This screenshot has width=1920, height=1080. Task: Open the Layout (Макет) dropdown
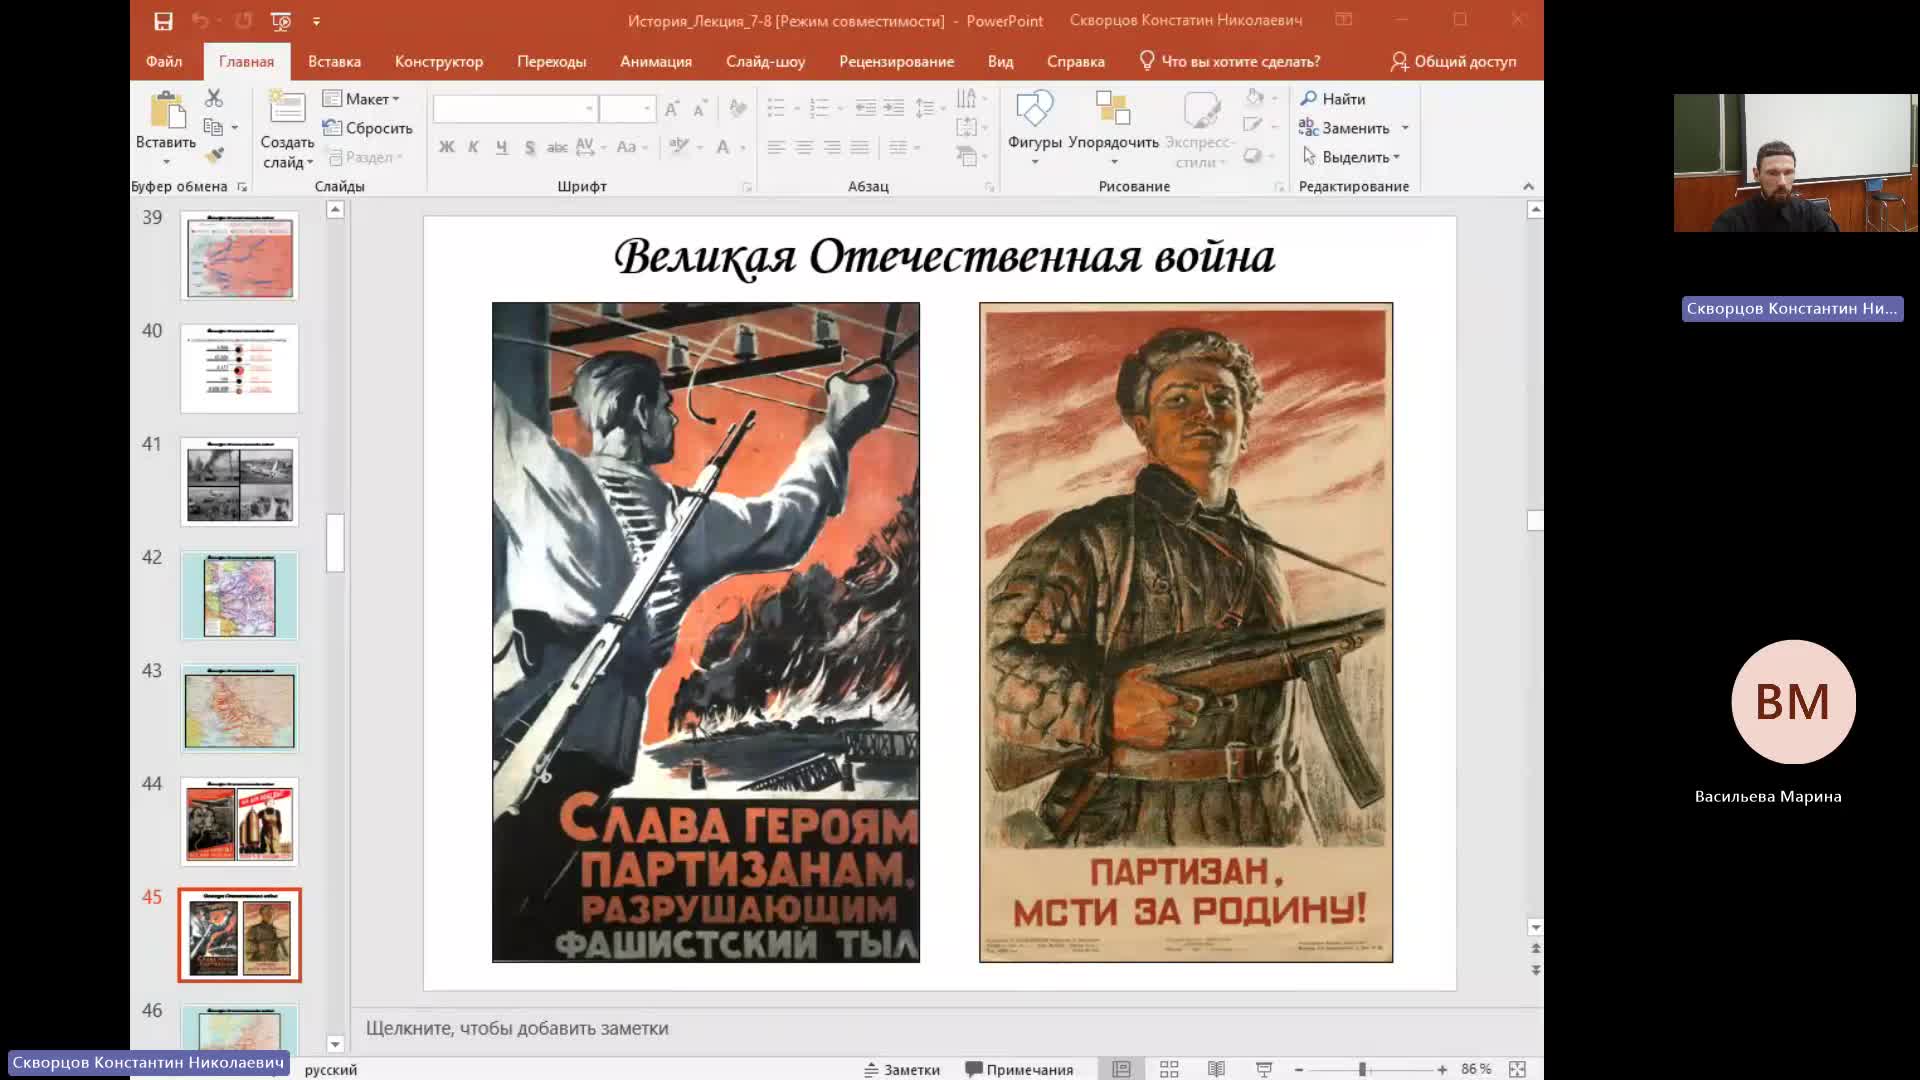coord(361,98)
